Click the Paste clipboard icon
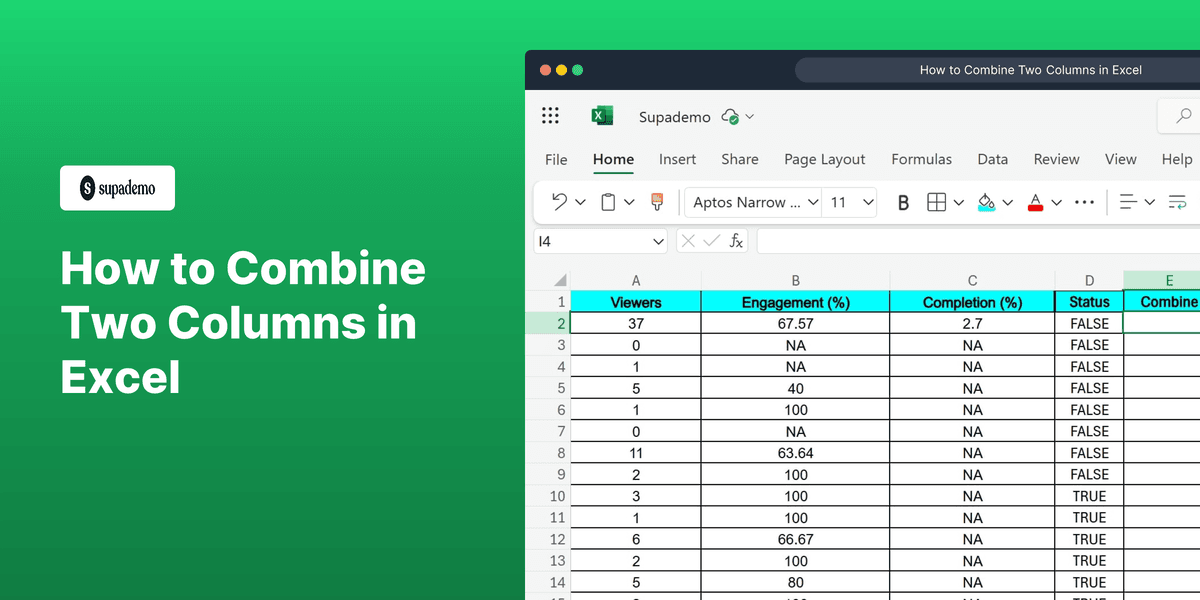 (608, 202)
